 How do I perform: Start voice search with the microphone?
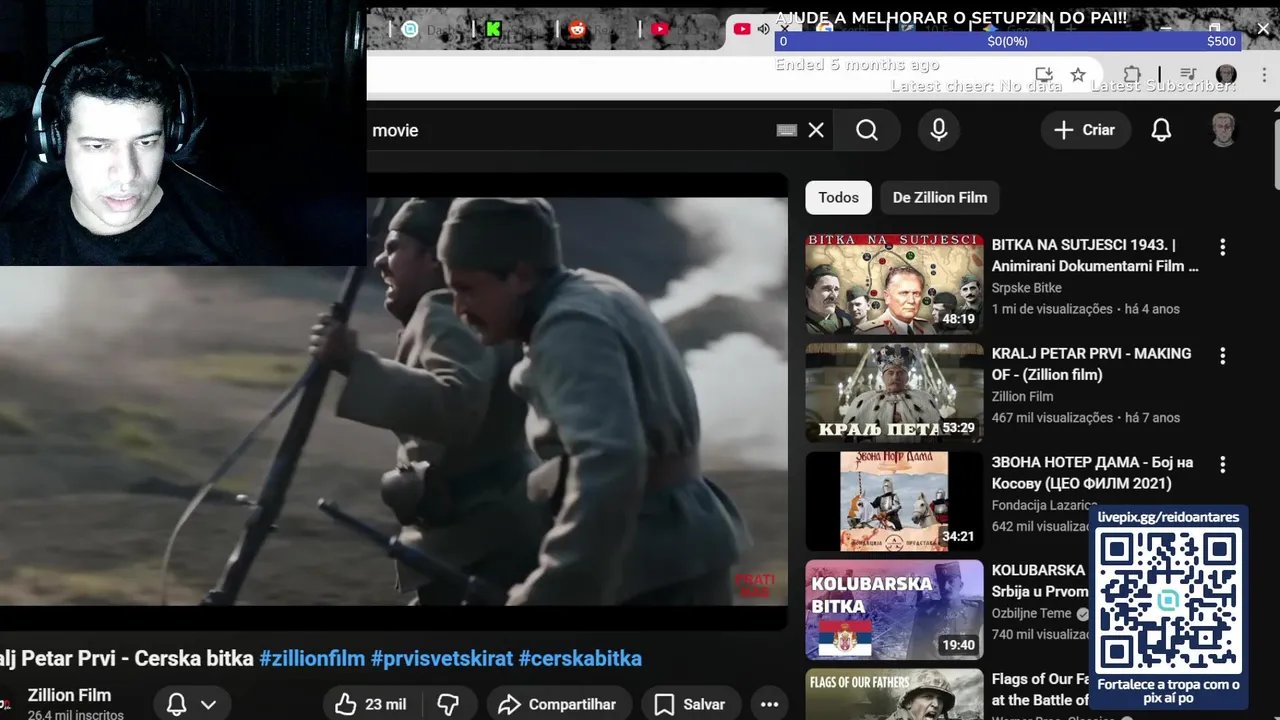pos(939,130)
